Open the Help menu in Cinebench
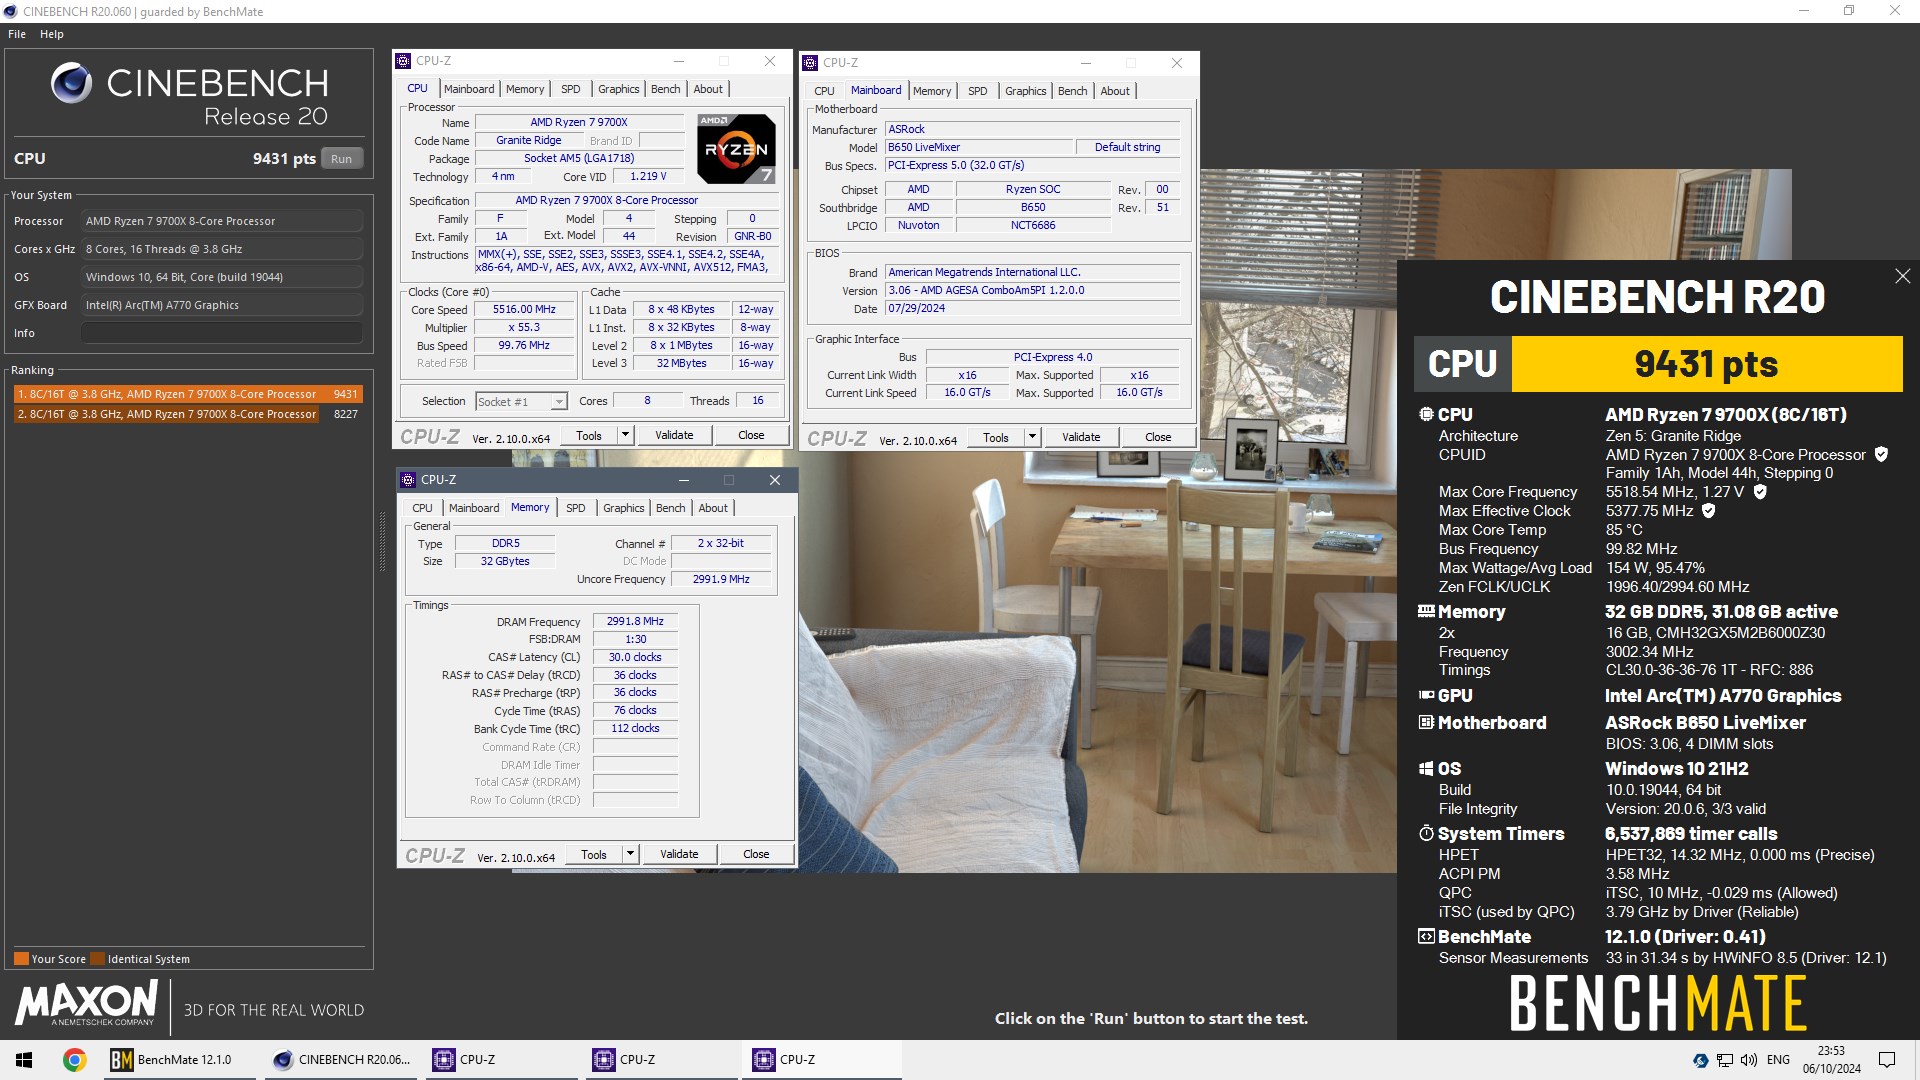 click(x=52, y=34)
